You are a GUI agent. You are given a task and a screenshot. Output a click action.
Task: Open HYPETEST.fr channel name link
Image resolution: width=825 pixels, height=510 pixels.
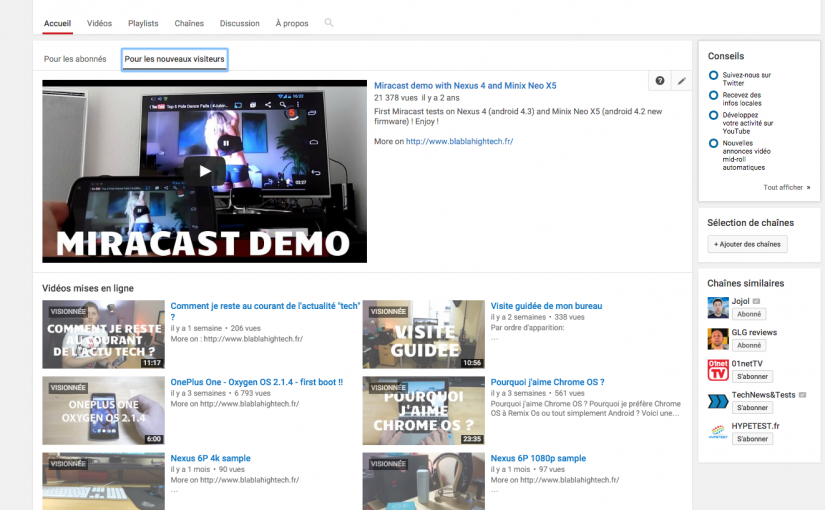click(756, 426)
